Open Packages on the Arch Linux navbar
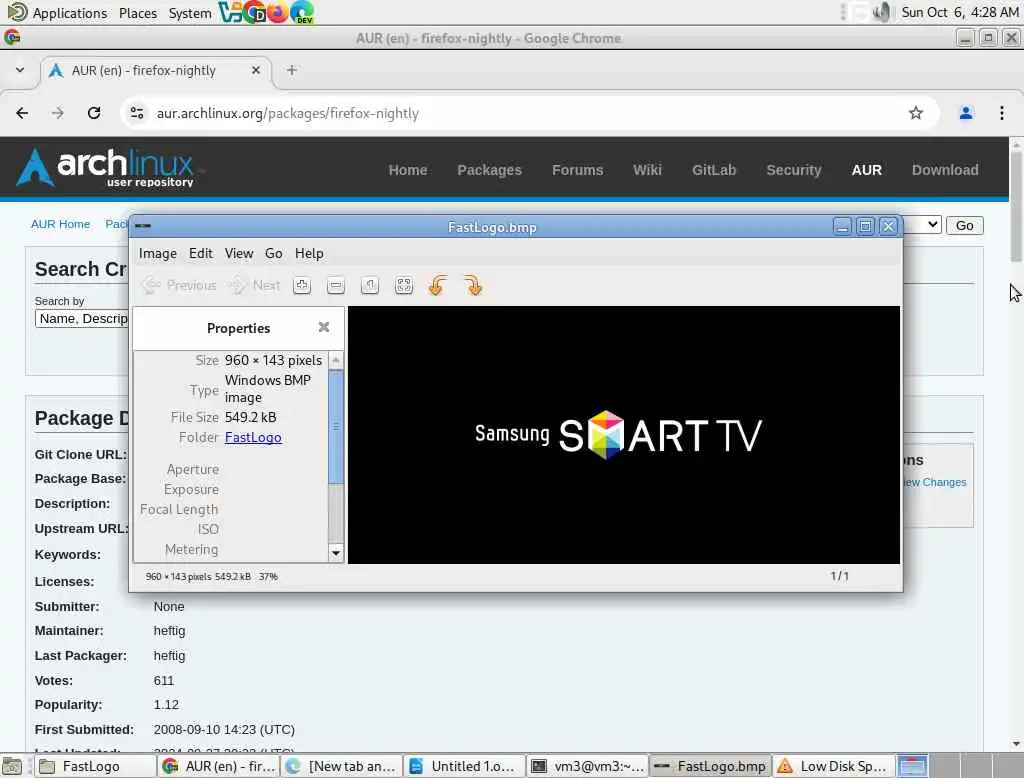The width and height of the screenshot is (1024, 778). pos(489,170)
